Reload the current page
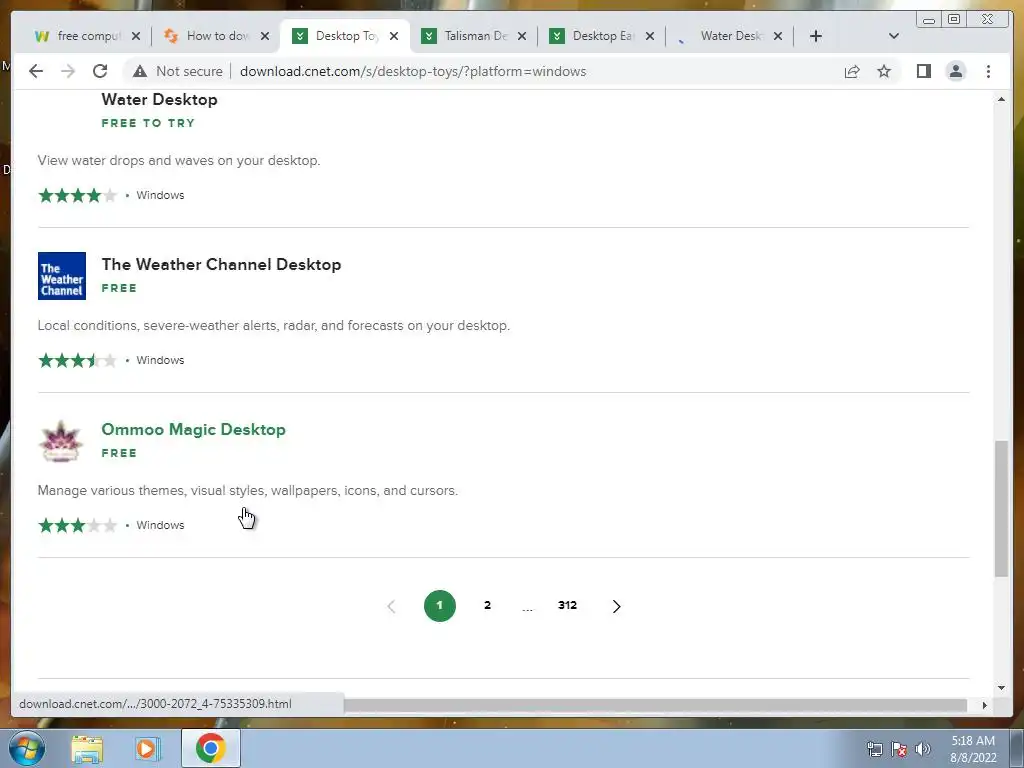 pyautogui.click(x=100, y=71)
